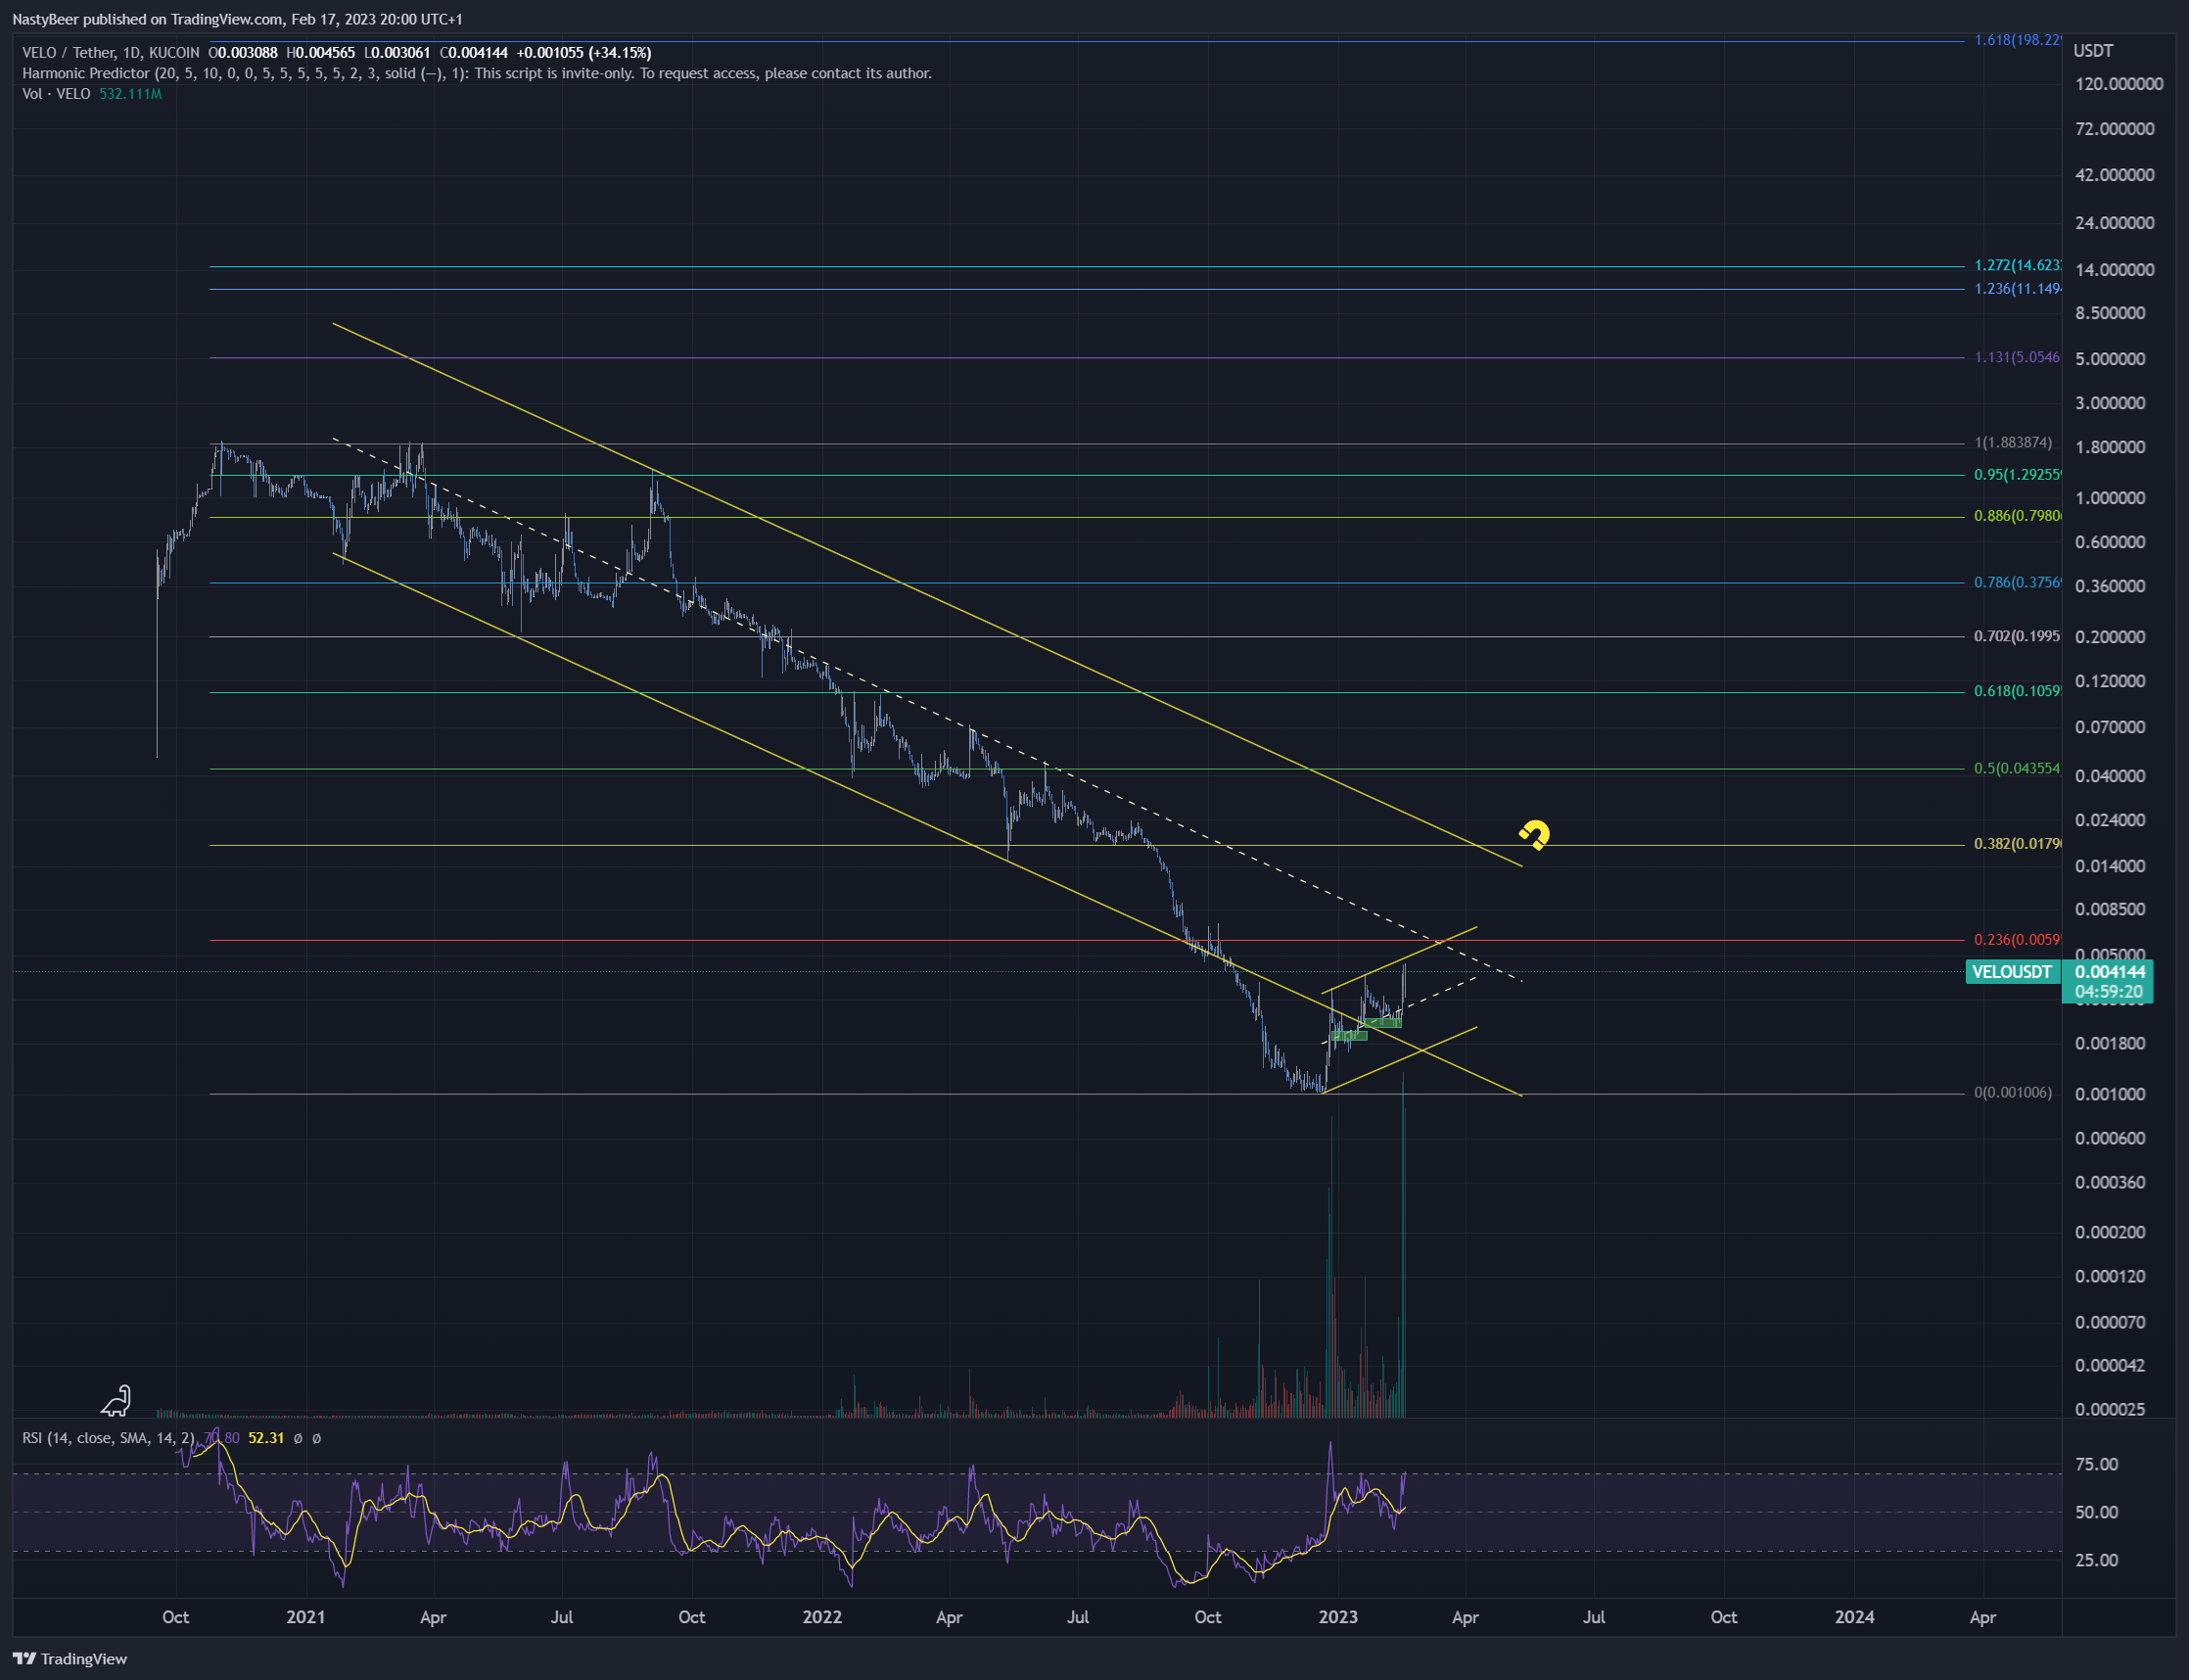Select the dinosaur sticker icon on the chart
The height and width of the screenshot is (1680, 2189).
(x=117, y=1401)
